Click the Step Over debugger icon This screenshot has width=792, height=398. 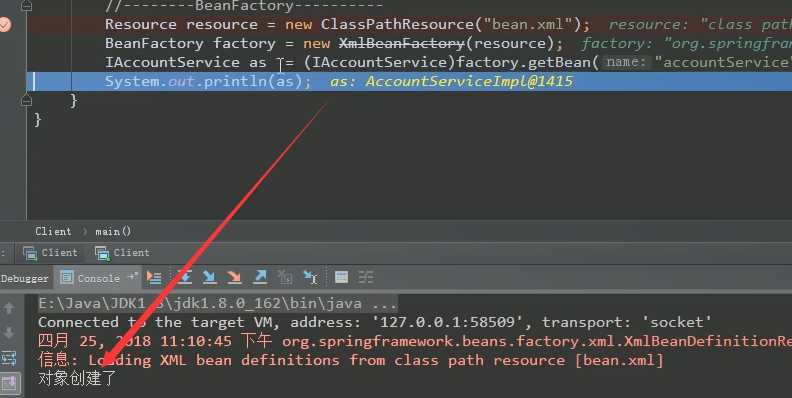[184, 277]
